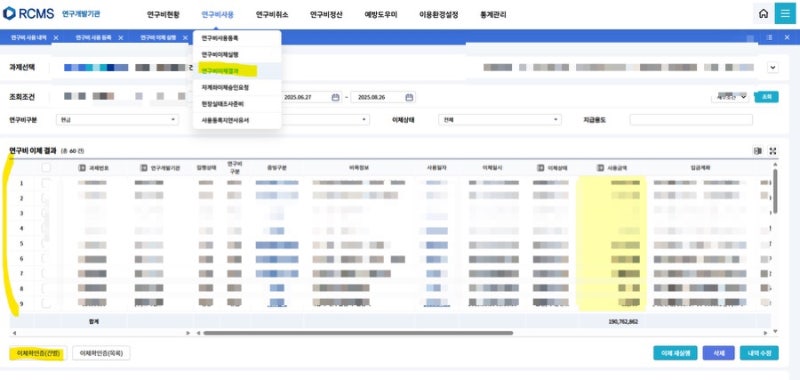Close all tabs with blue bar X icon
The height and width of the screenshot is (380, 800).
point(787,38)
